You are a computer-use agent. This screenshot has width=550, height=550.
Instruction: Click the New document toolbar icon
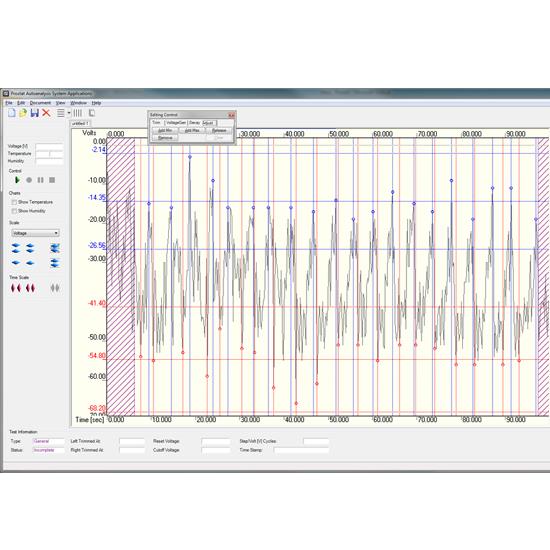coord(12,113)
